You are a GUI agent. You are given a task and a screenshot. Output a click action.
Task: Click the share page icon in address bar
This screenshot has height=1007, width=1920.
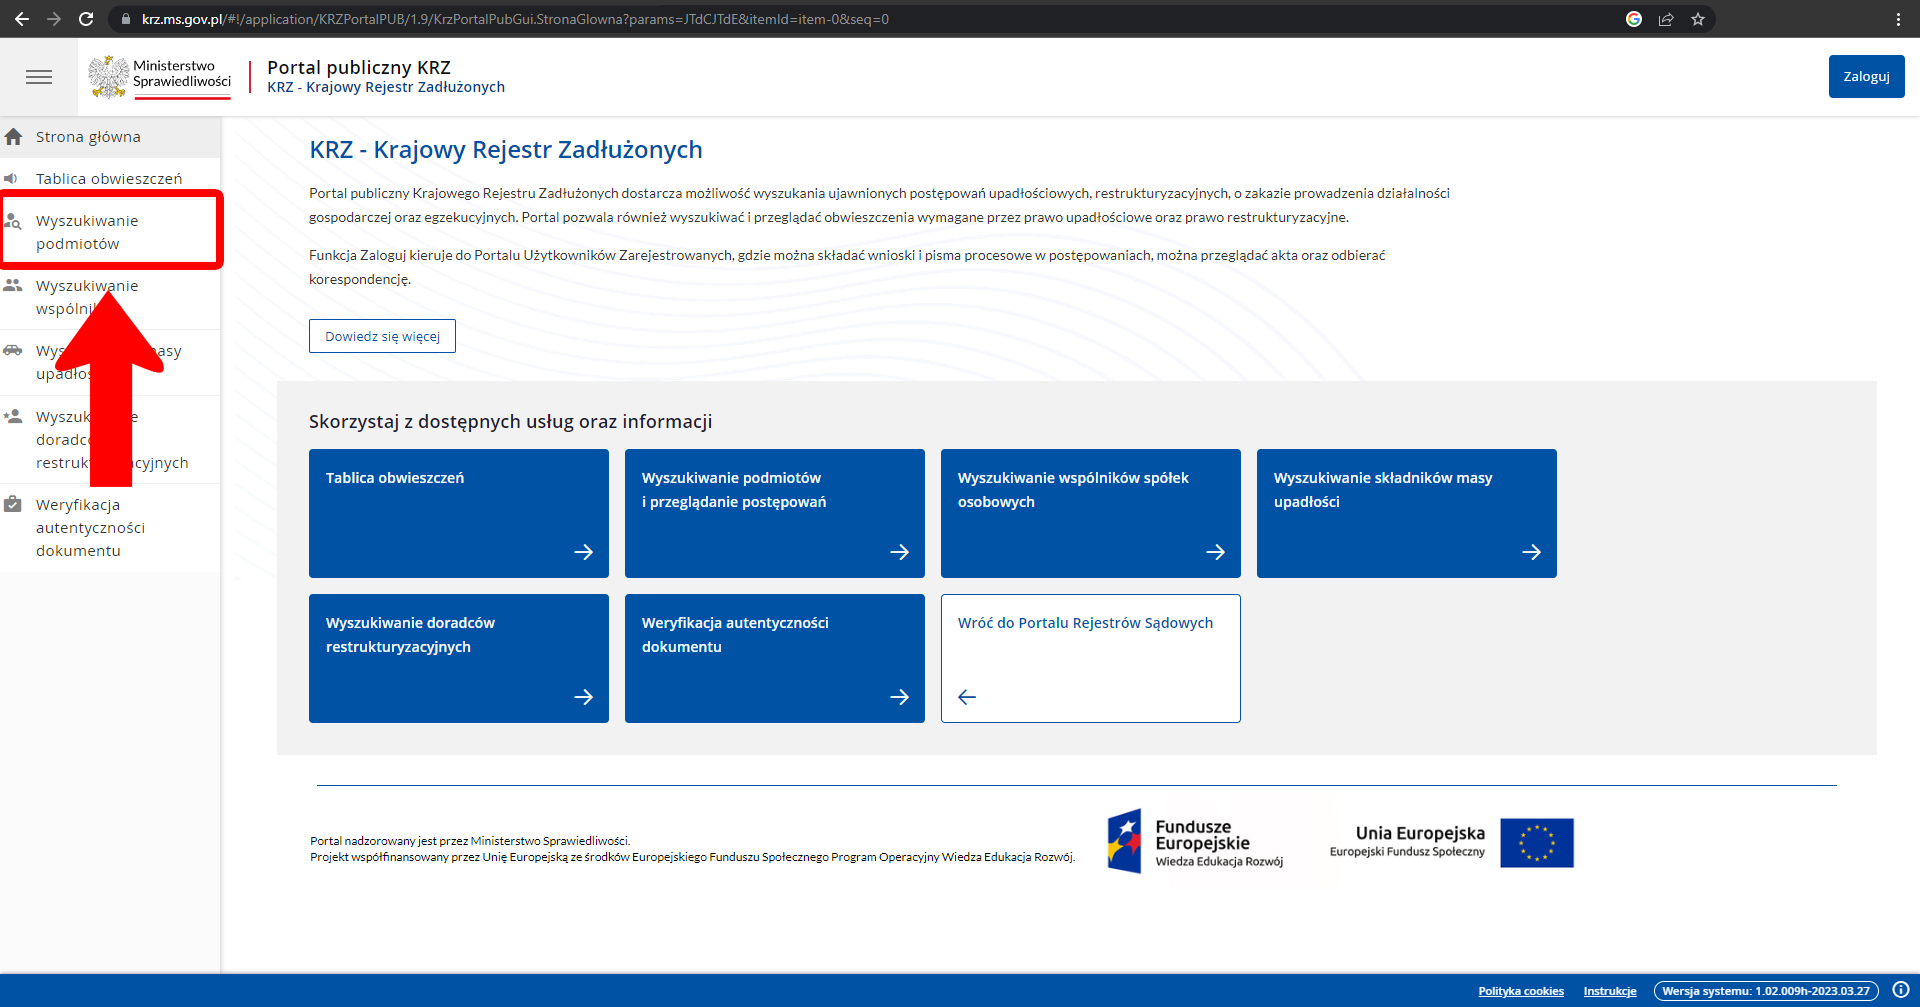(x=1666, y=19)
